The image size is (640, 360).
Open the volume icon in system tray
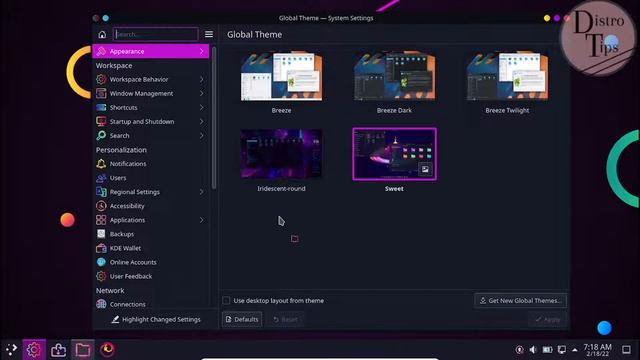click(533, 349)
